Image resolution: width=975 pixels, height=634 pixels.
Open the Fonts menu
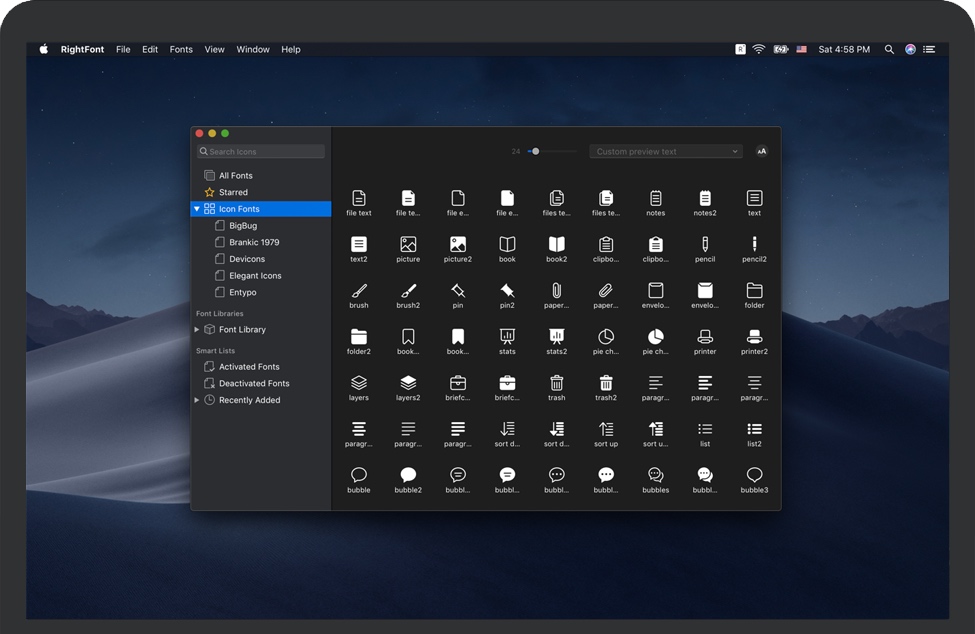point(181,49)
